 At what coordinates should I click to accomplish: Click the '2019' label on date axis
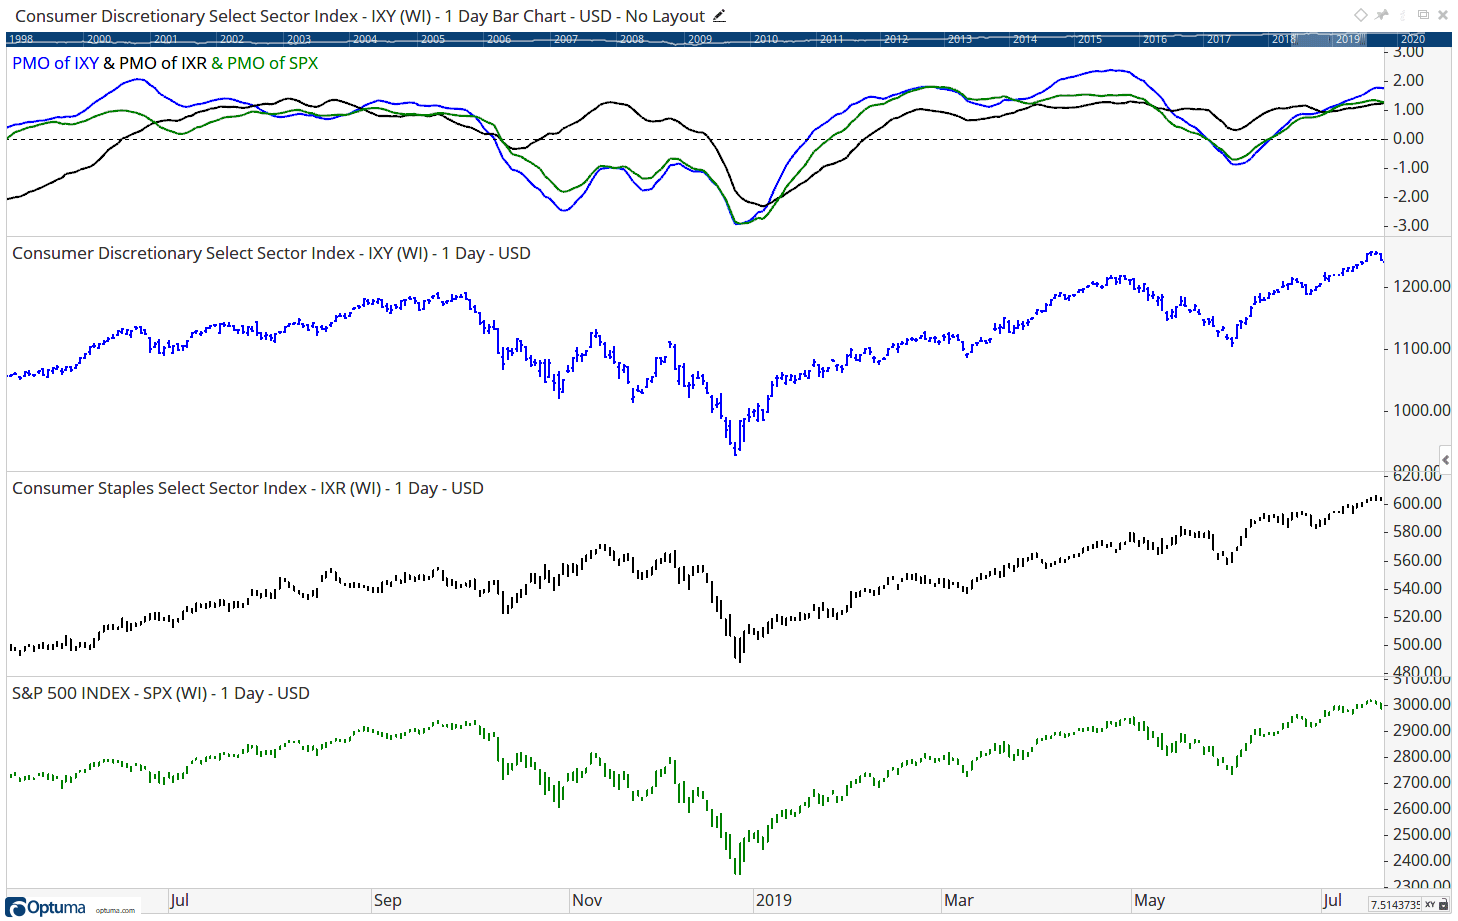(774, 900)
